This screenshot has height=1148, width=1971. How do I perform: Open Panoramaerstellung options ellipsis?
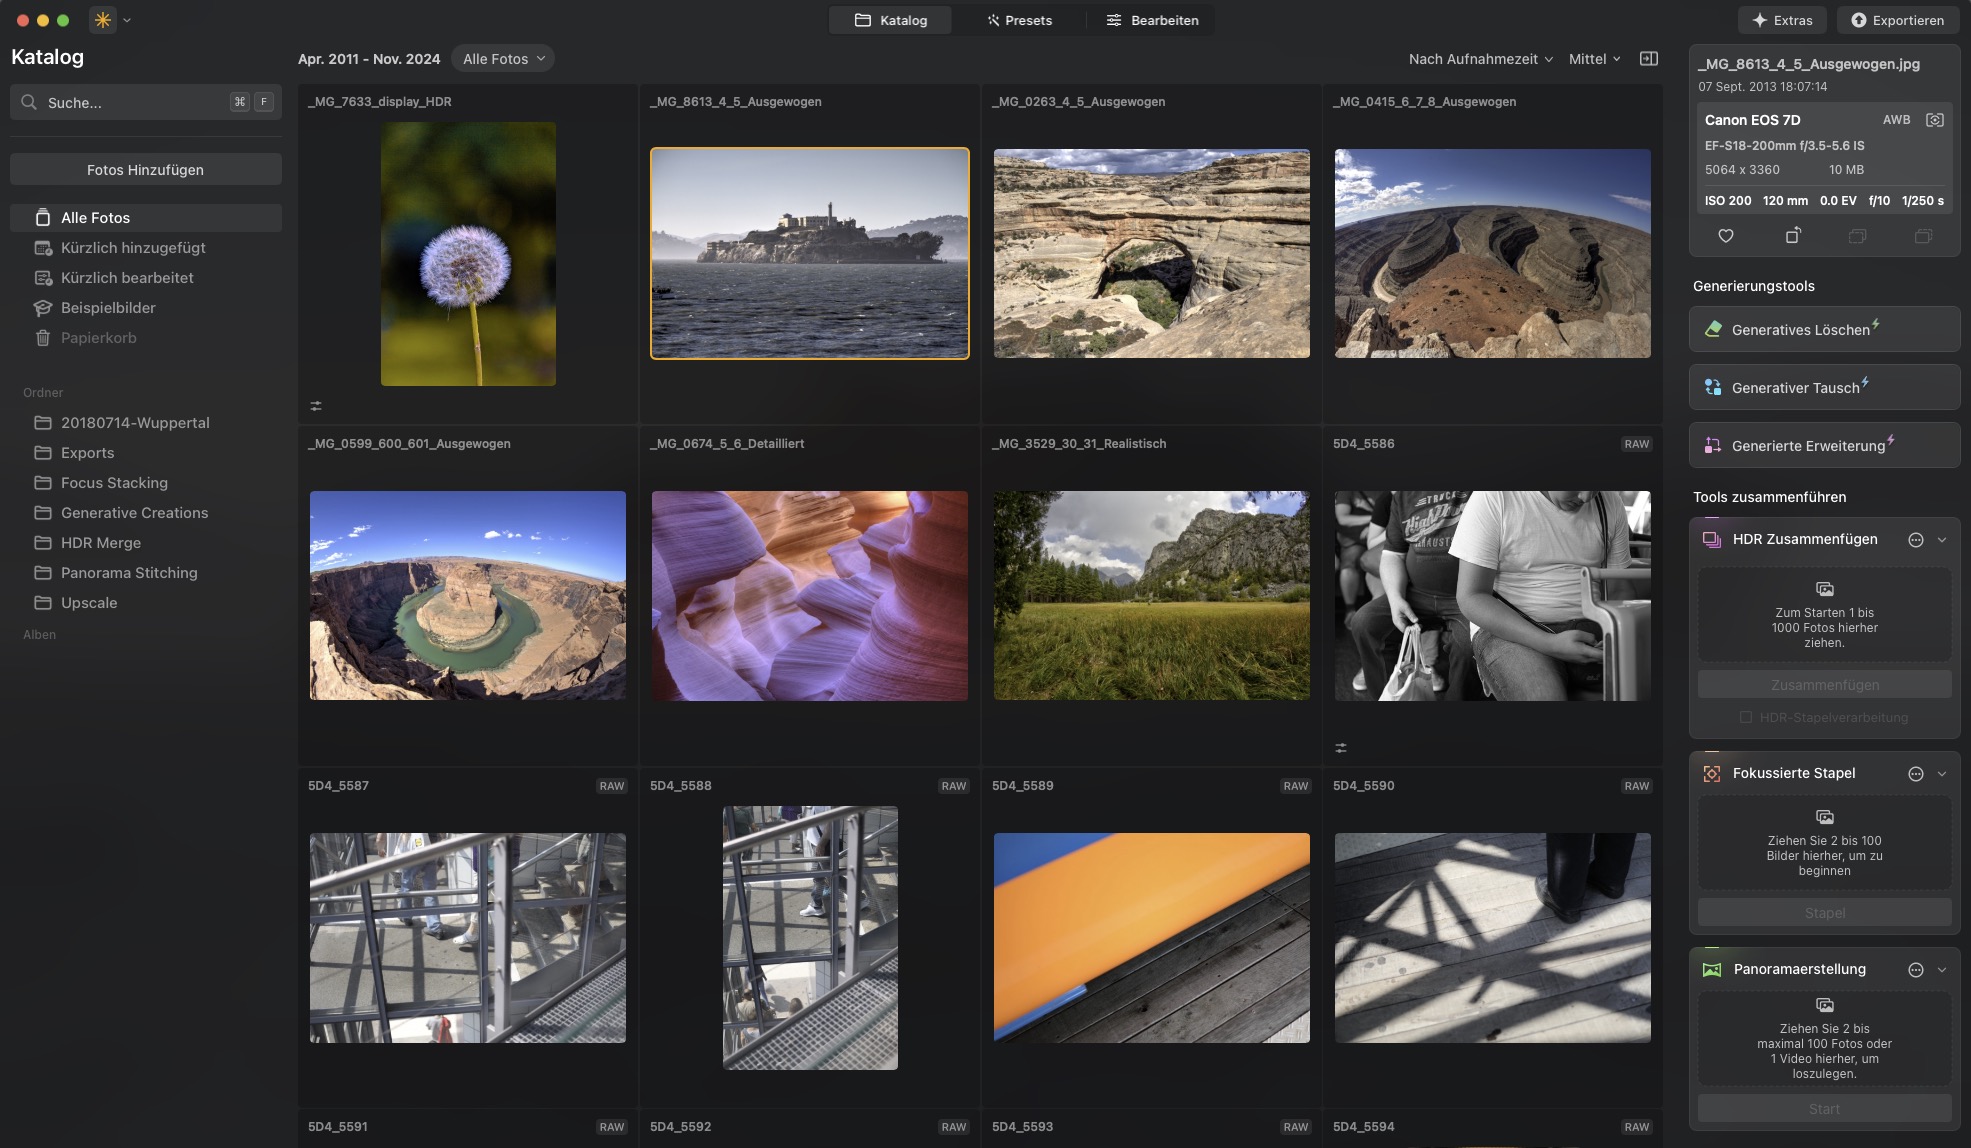tap(1916, 970)
